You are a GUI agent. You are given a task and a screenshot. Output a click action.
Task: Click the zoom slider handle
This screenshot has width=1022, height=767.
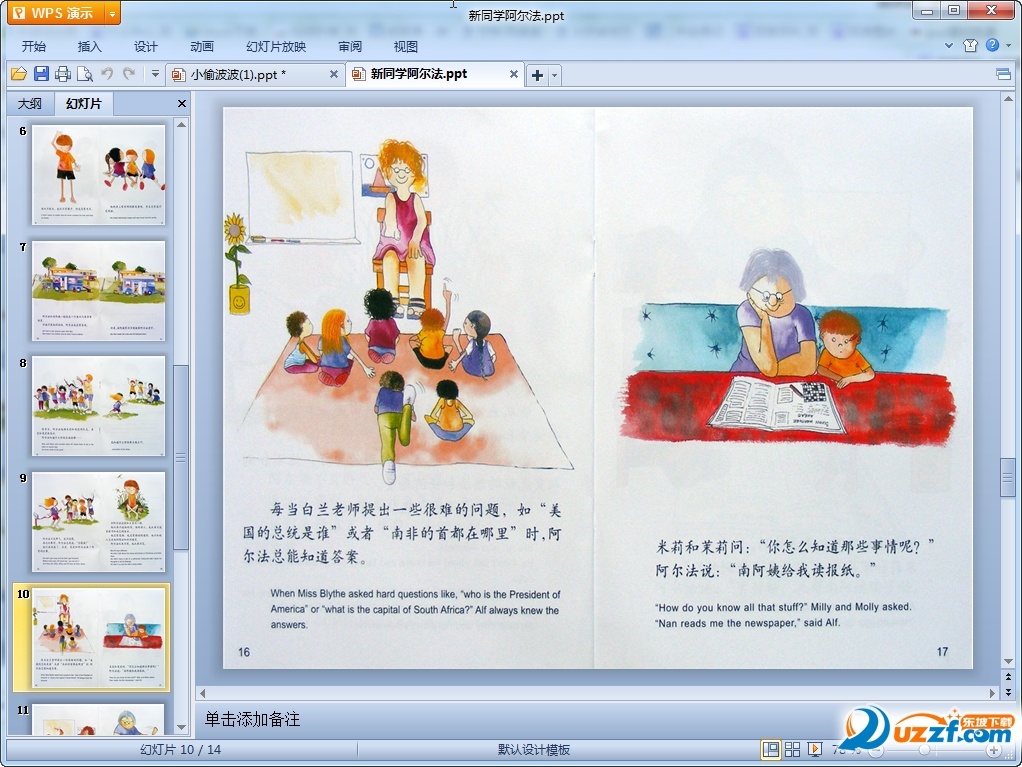coord(924,750)
